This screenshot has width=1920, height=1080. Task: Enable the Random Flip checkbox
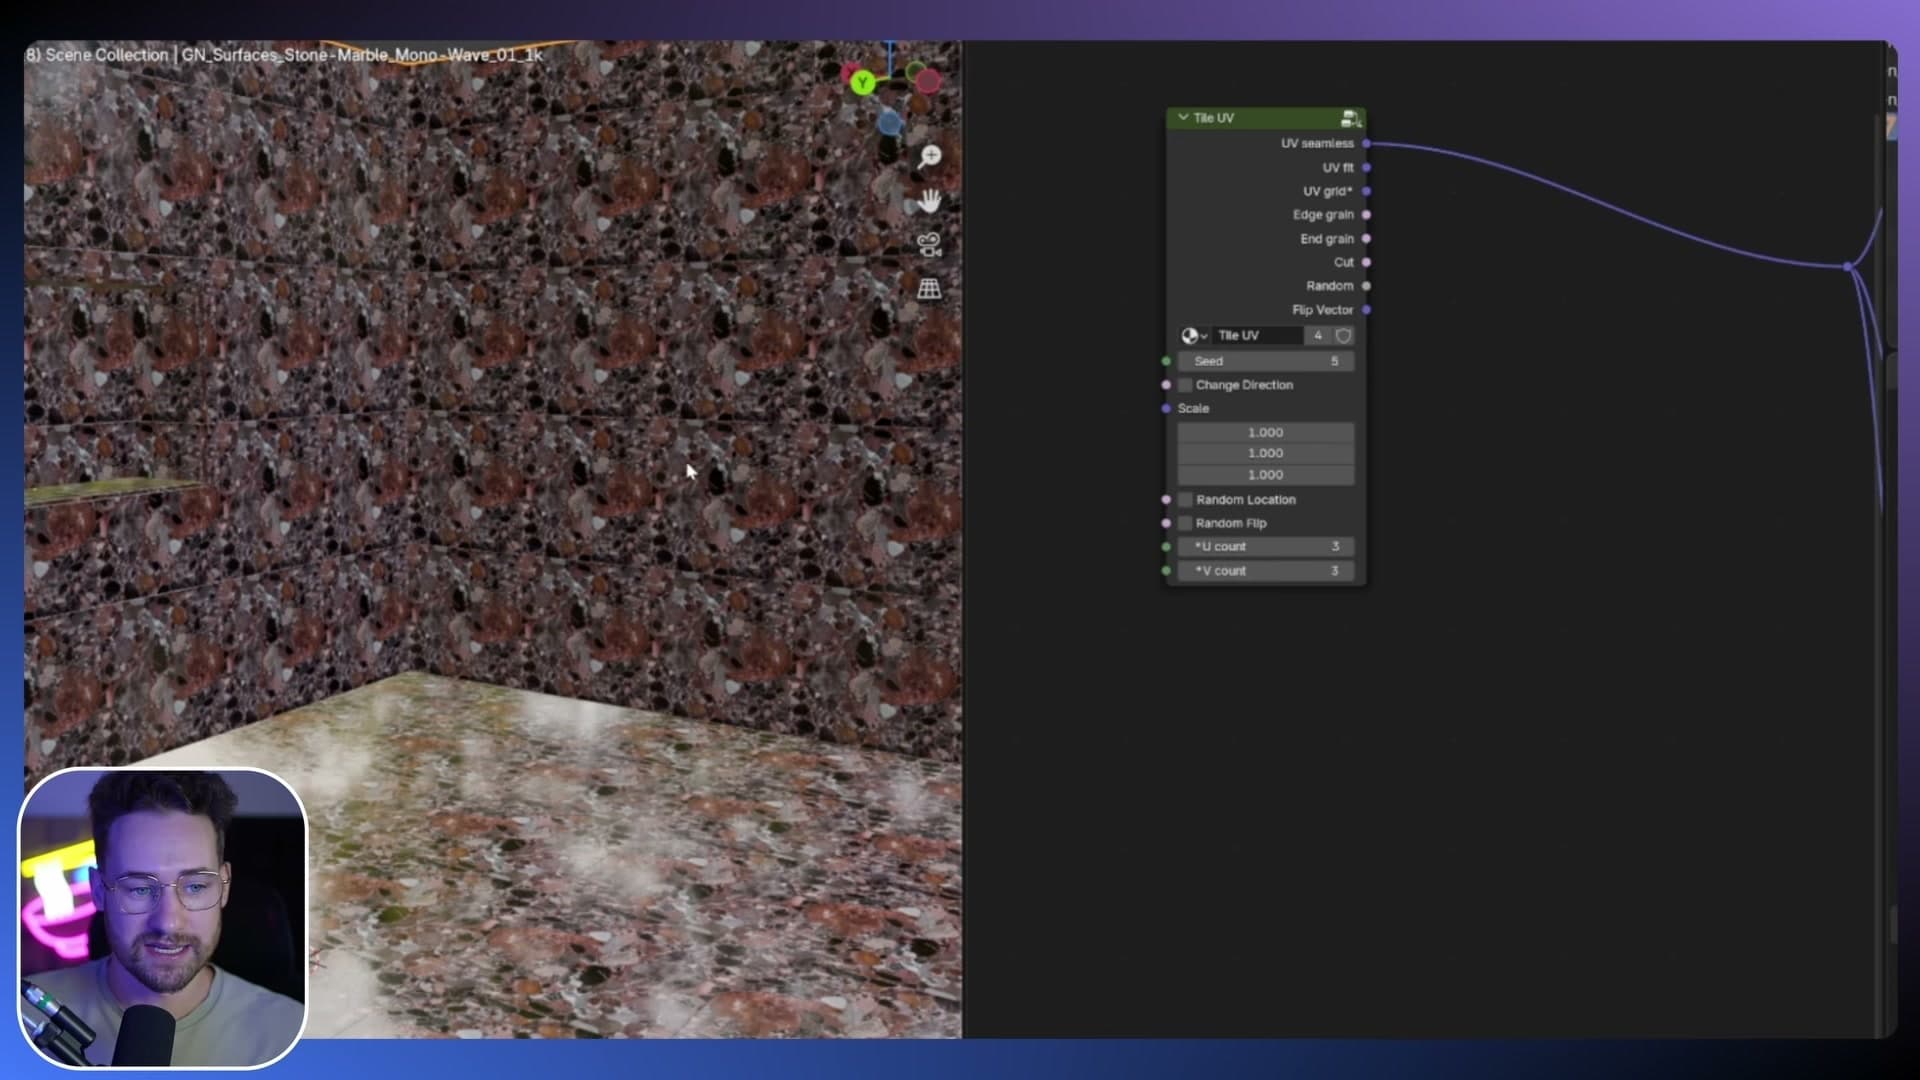(1185, 523)
